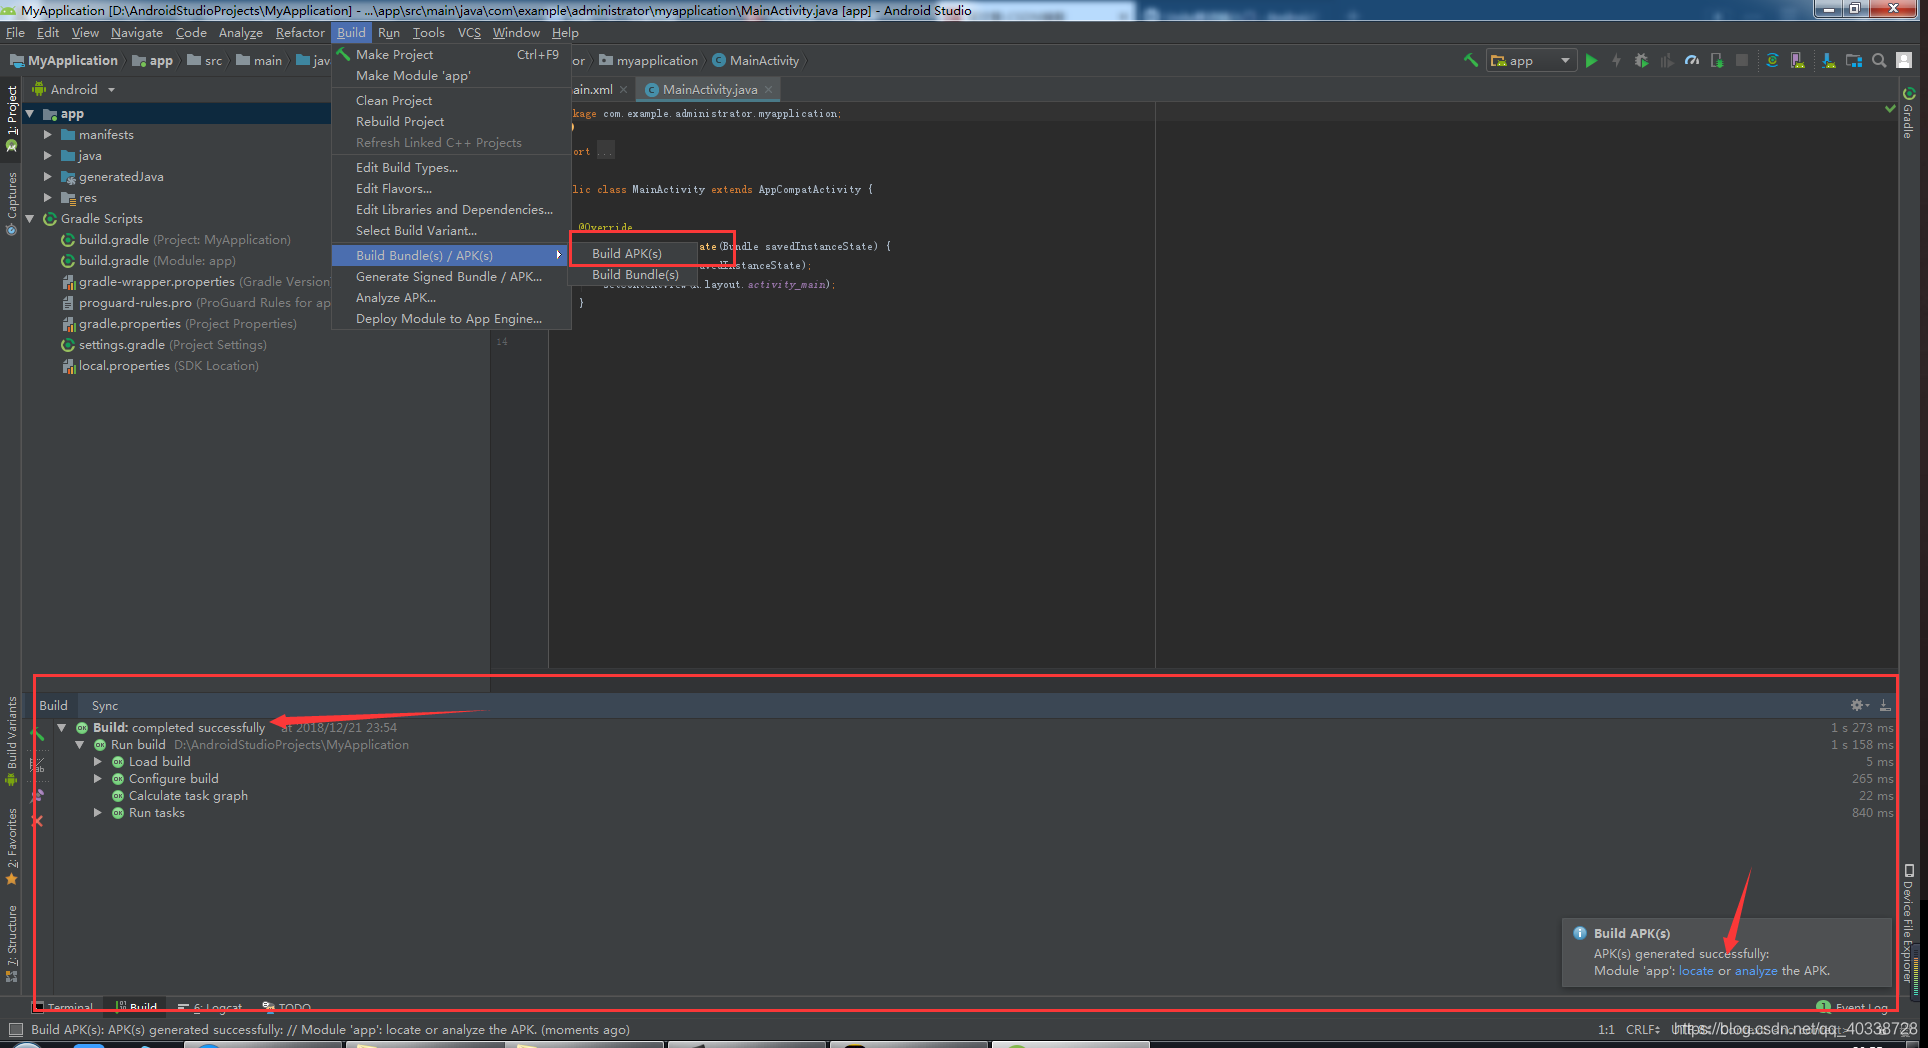Open the Terminal bottom tool tab
1928x1048 pixels.
[x=63, y=1005]
